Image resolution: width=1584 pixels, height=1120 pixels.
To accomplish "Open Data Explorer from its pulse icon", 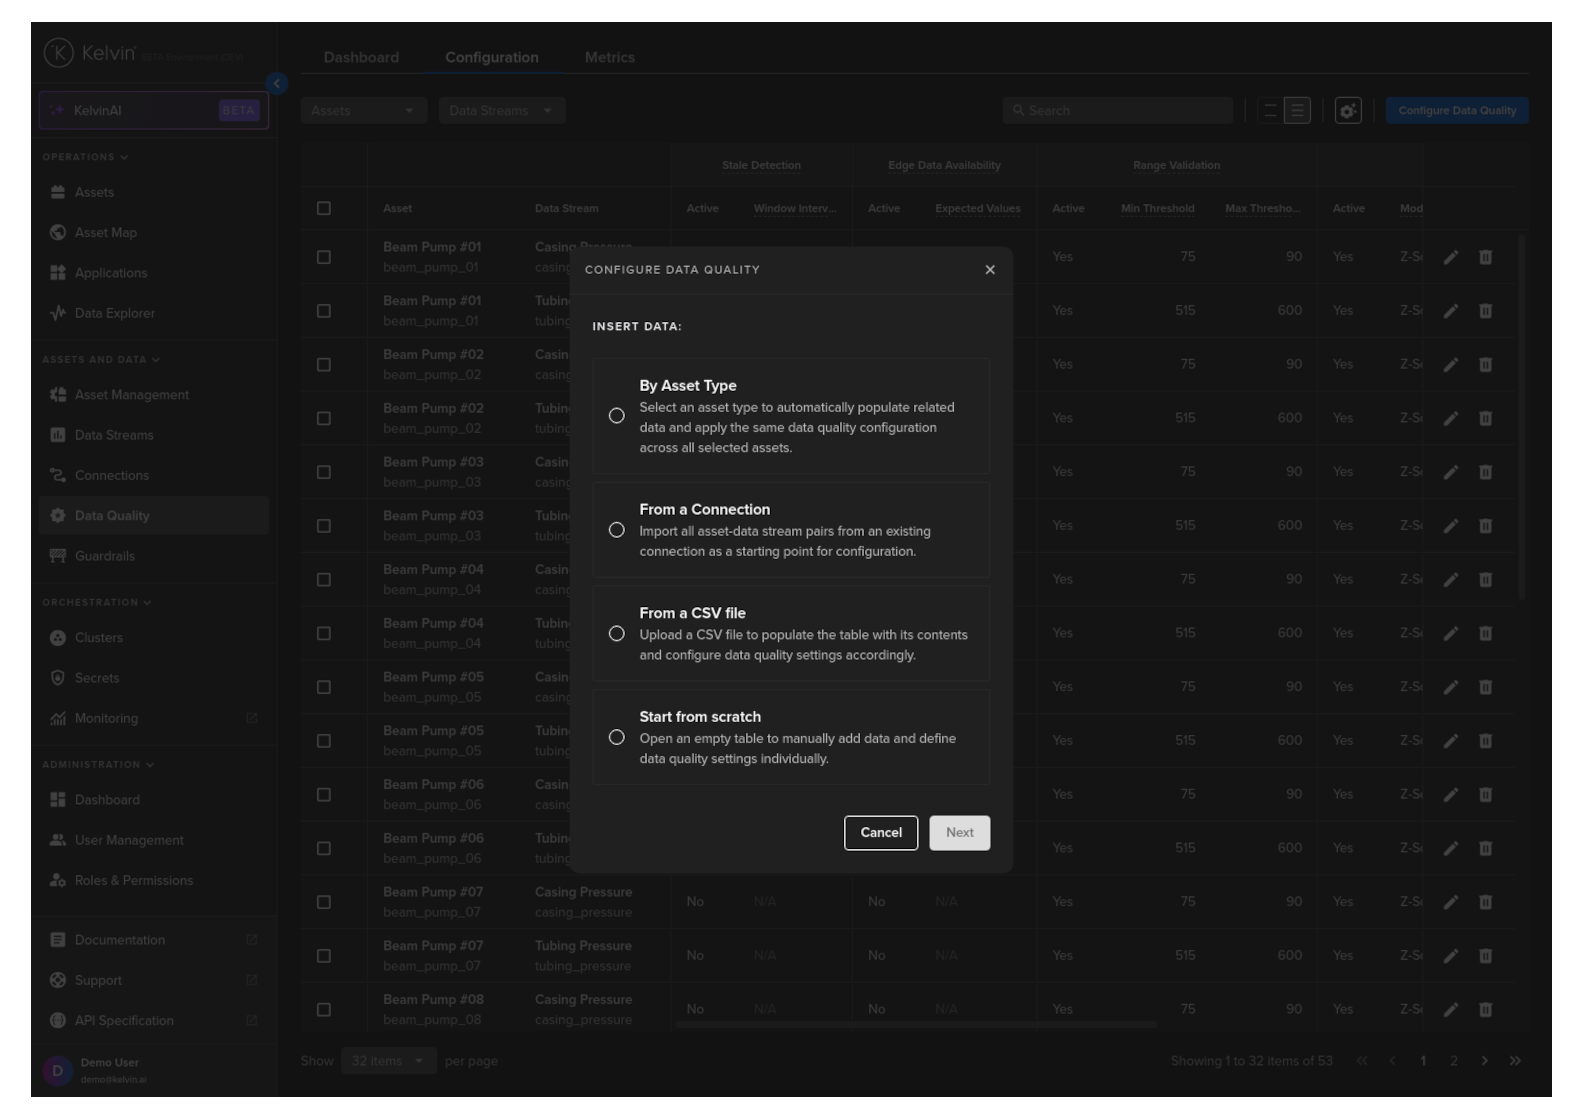I will point(58,313).
